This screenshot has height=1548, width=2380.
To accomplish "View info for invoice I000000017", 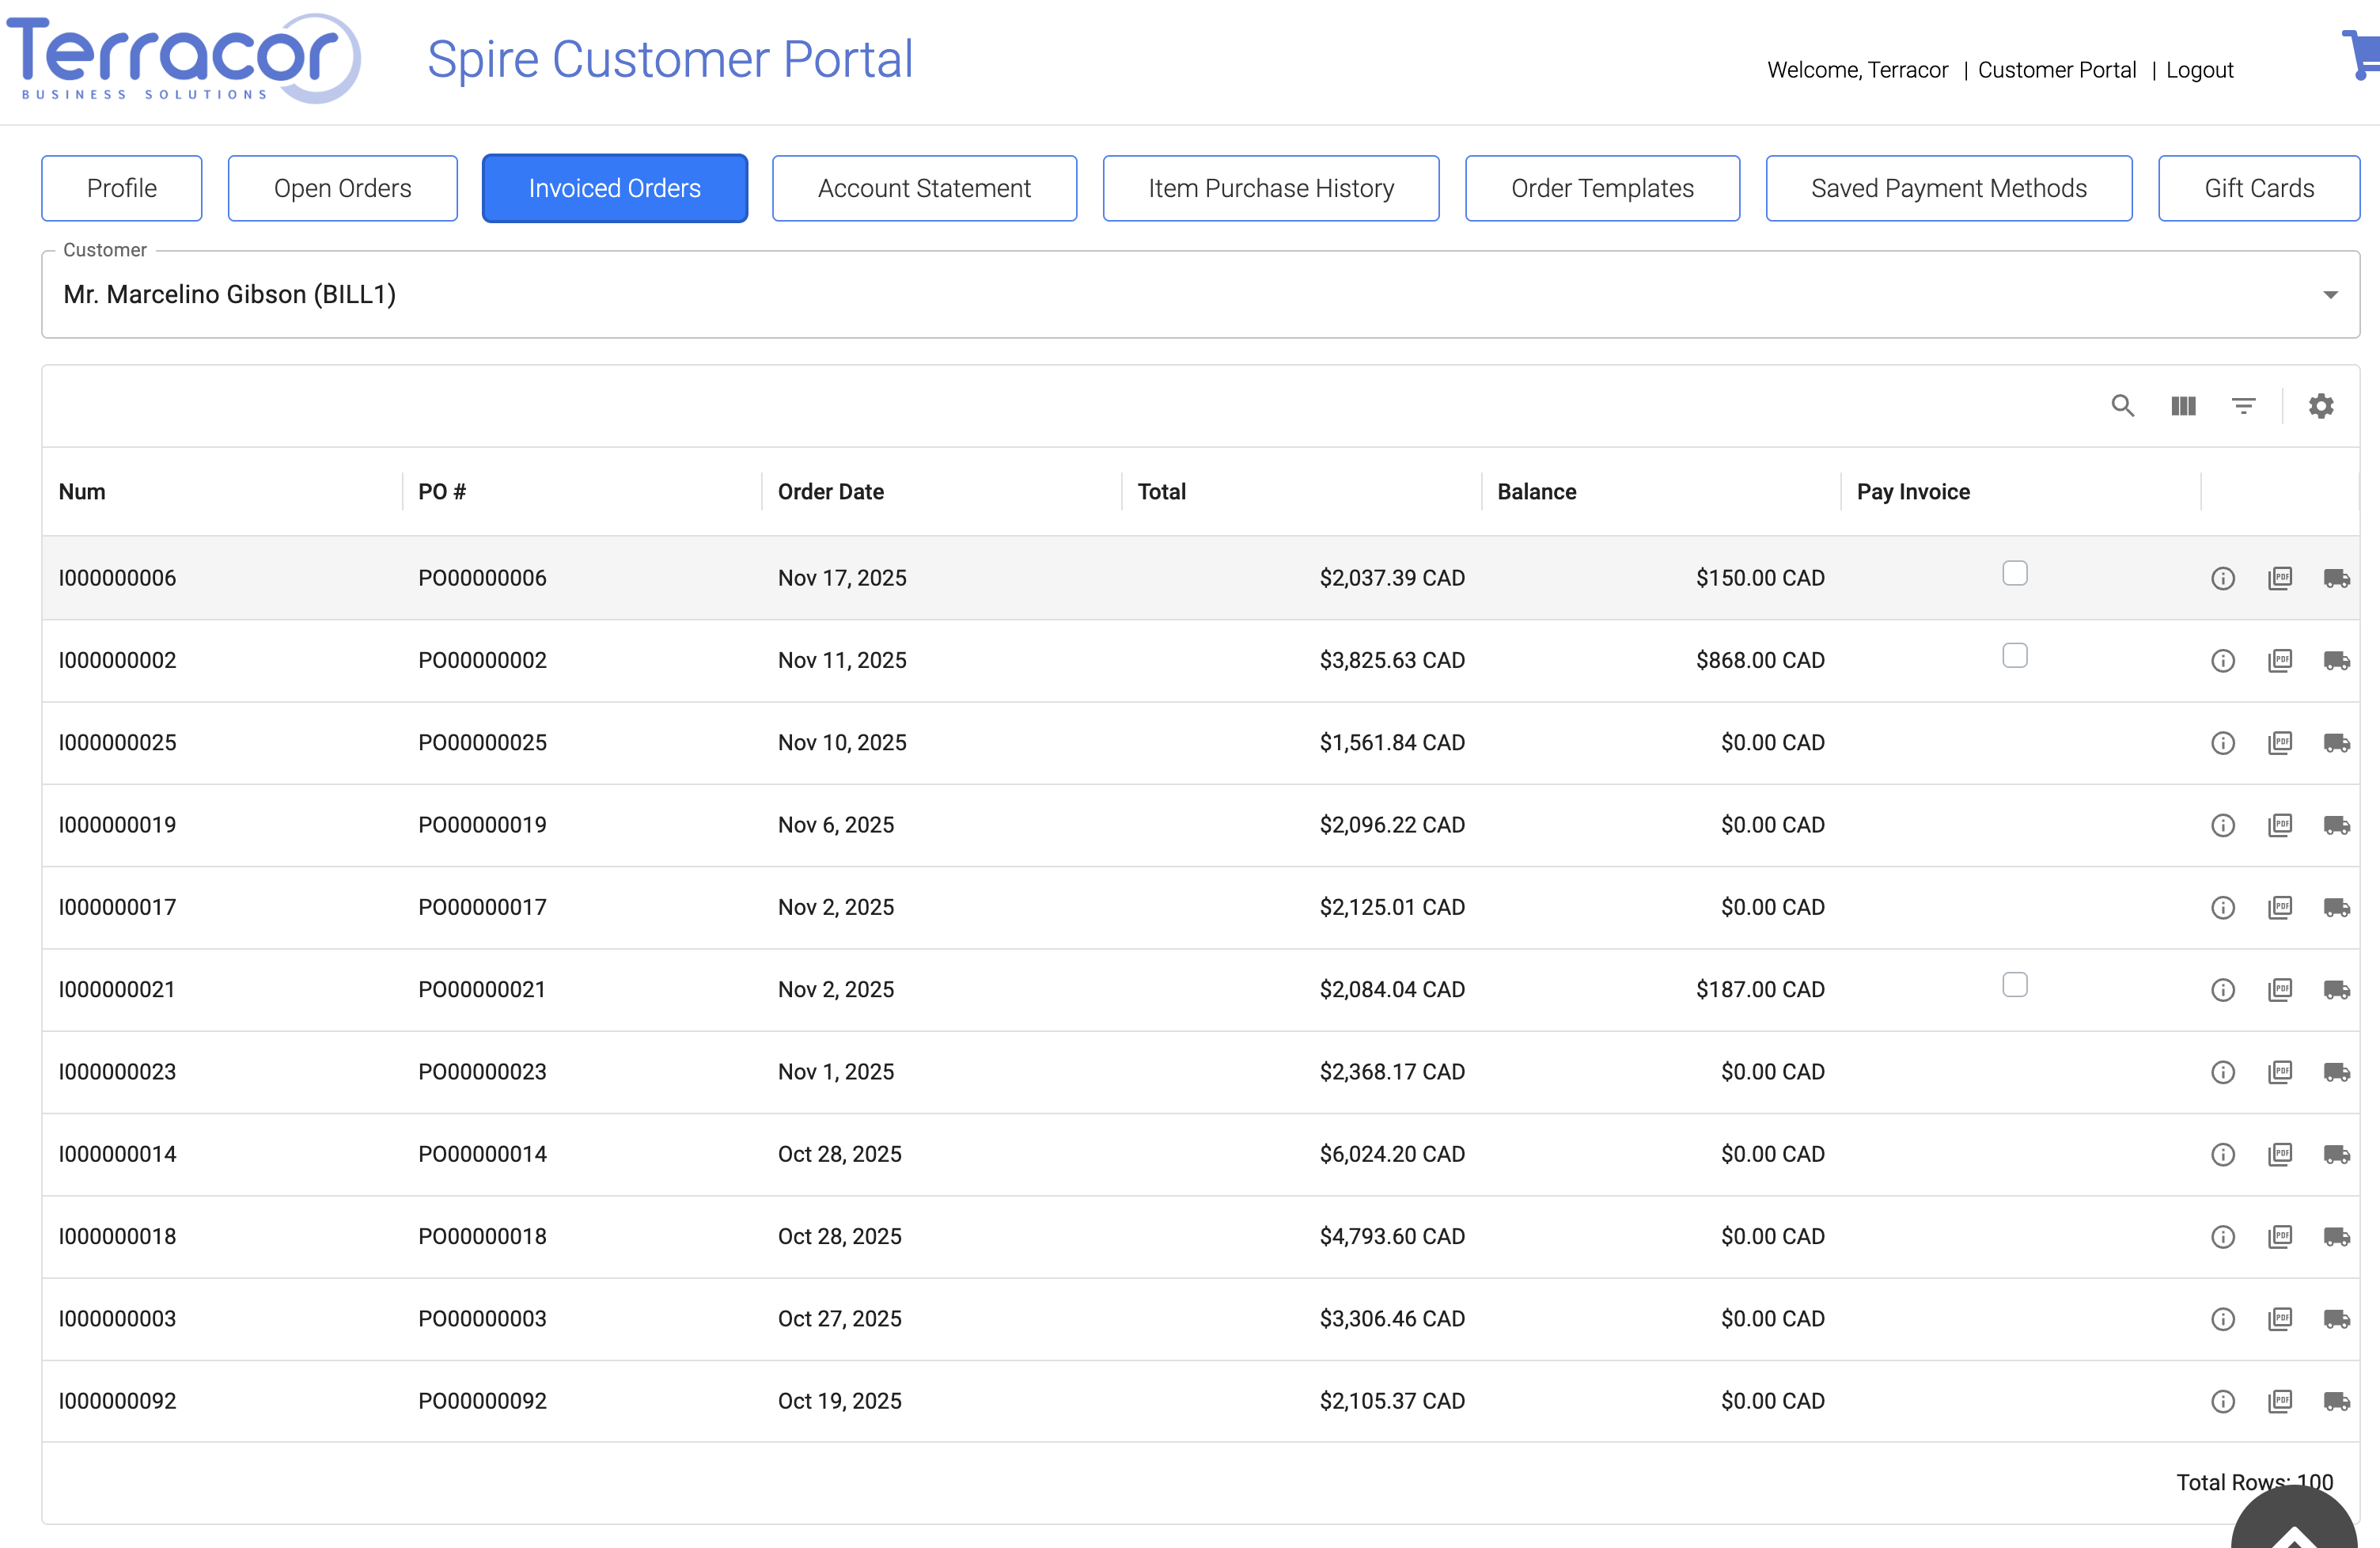I will tap(2222, 907).
